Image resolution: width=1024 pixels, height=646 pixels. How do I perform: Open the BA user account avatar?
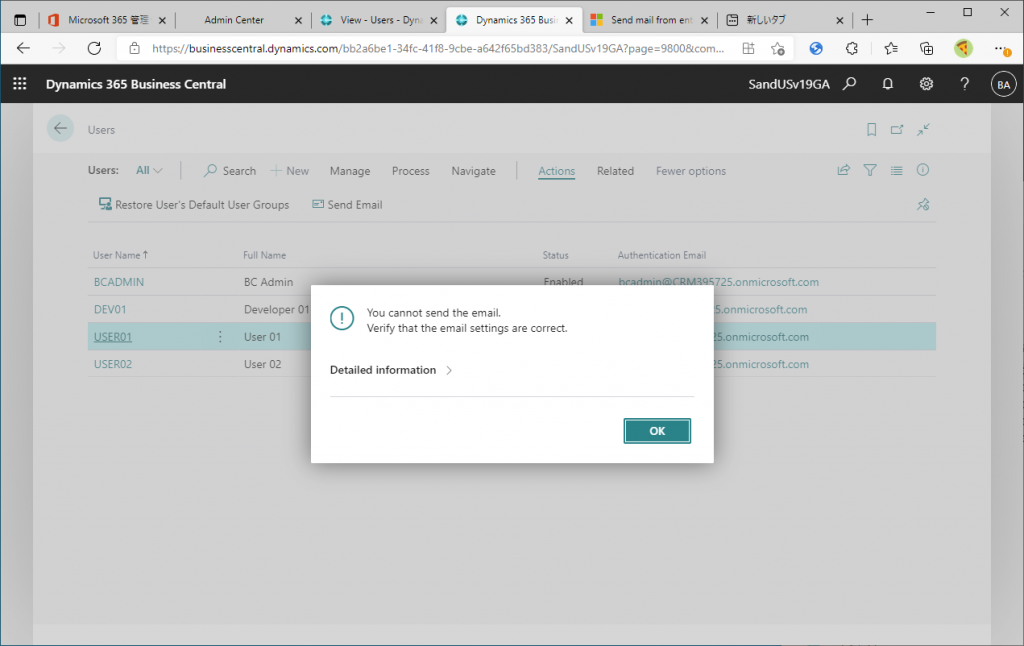coord(1003,84)
